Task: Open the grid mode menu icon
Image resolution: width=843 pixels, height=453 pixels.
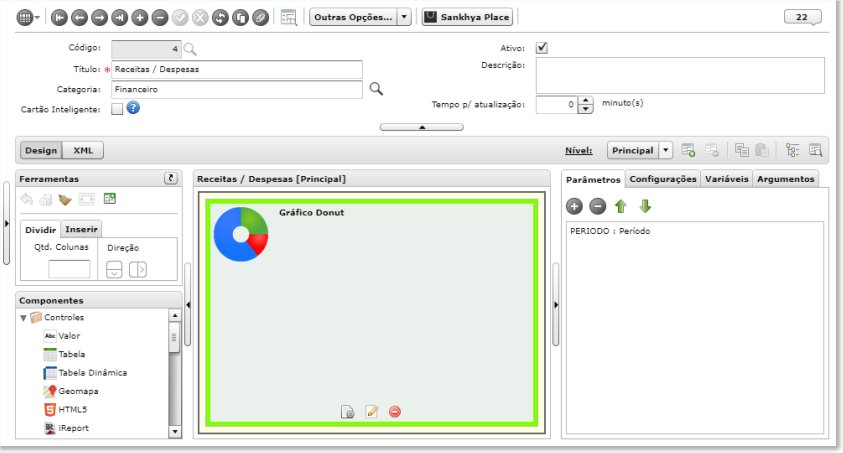Action: coord(27,17)
